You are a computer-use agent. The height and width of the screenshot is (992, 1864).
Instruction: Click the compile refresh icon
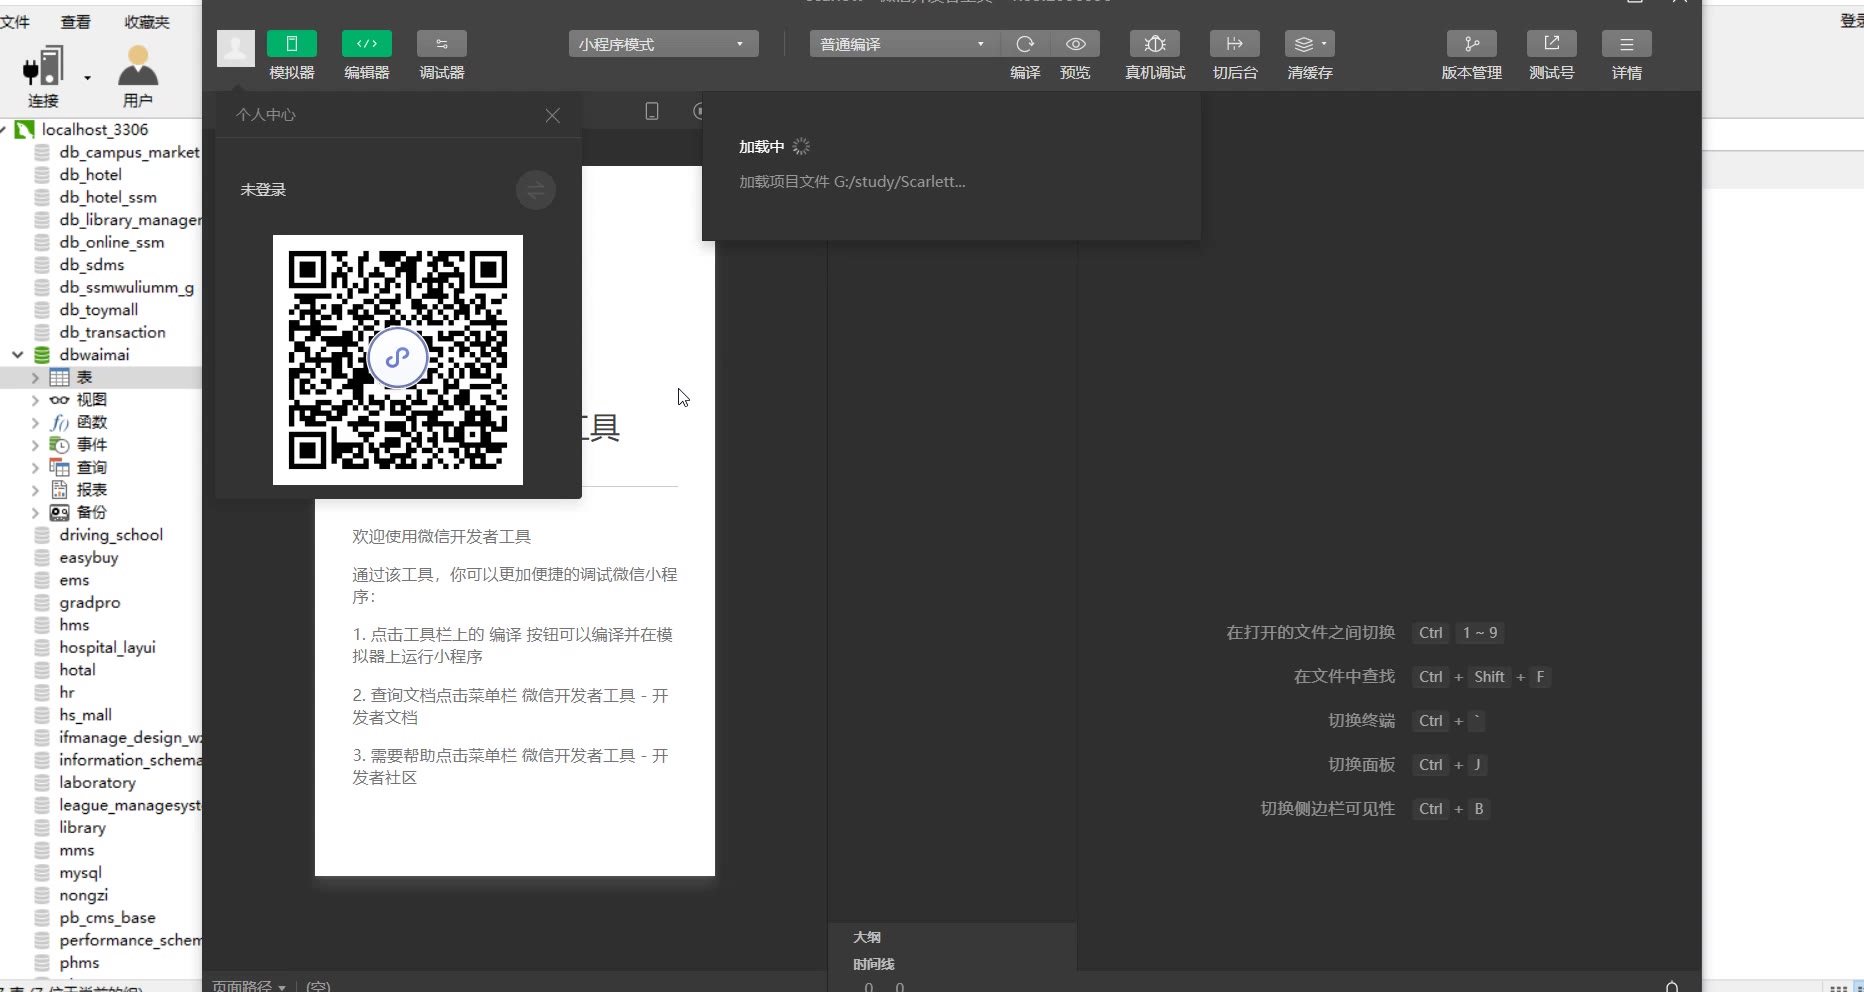1025,44
